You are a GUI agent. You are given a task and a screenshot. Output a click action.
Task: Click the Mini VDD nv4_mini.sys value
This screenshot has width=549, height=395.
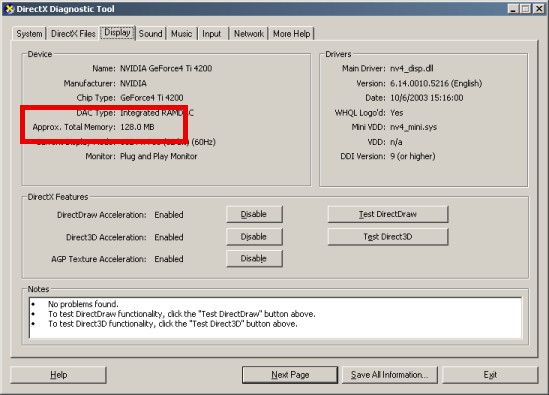pos(414,127)
